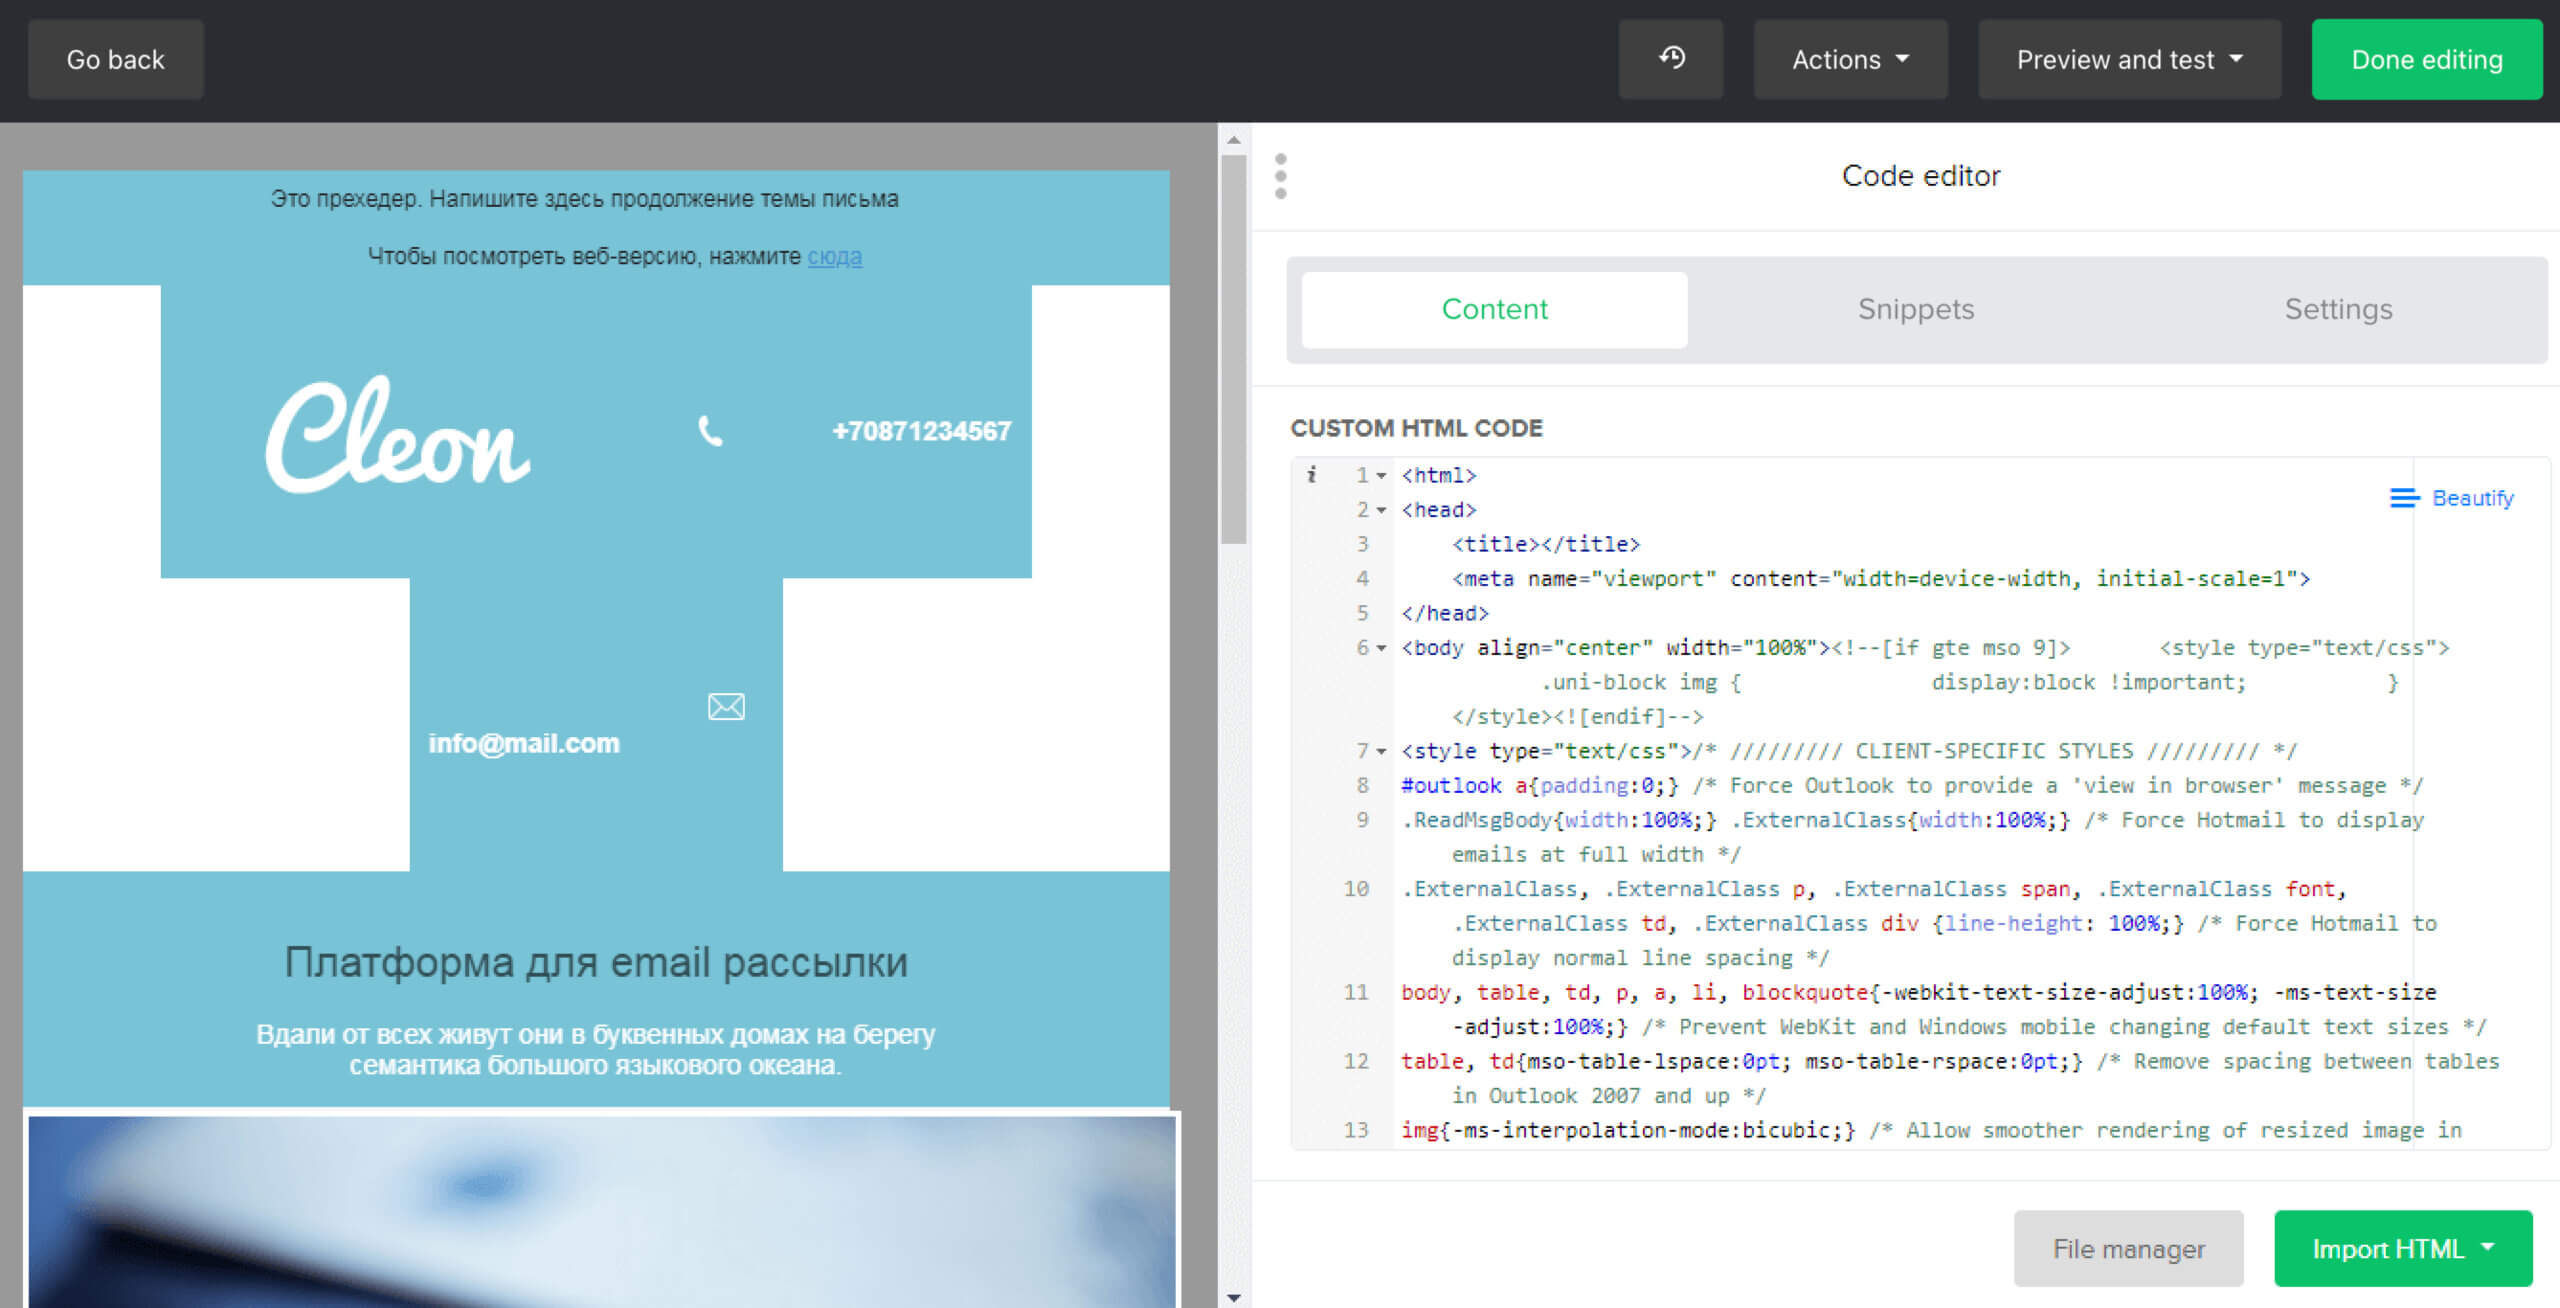
Task: Click the Beautify link
Action: tap(2472, 498)
